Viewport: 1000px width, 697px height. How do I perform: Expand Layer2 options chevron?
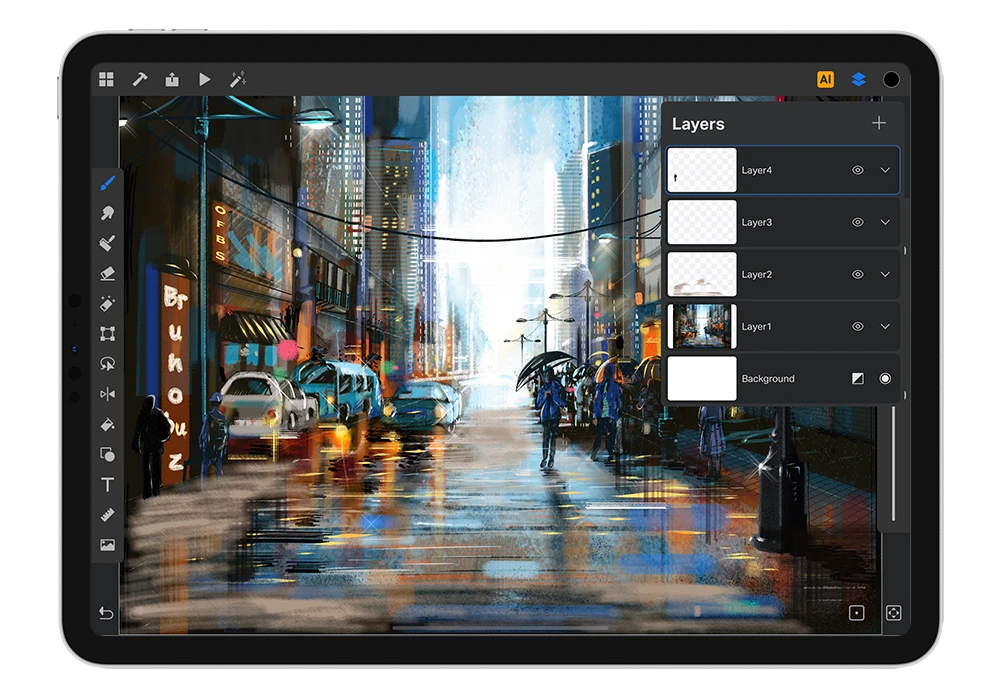(x=885, y=274)
